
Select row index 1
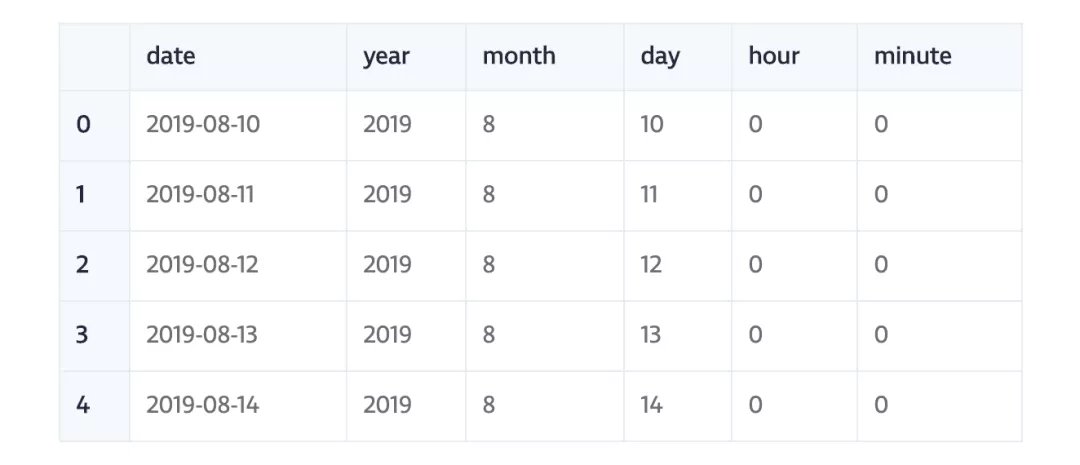[82, 195]
